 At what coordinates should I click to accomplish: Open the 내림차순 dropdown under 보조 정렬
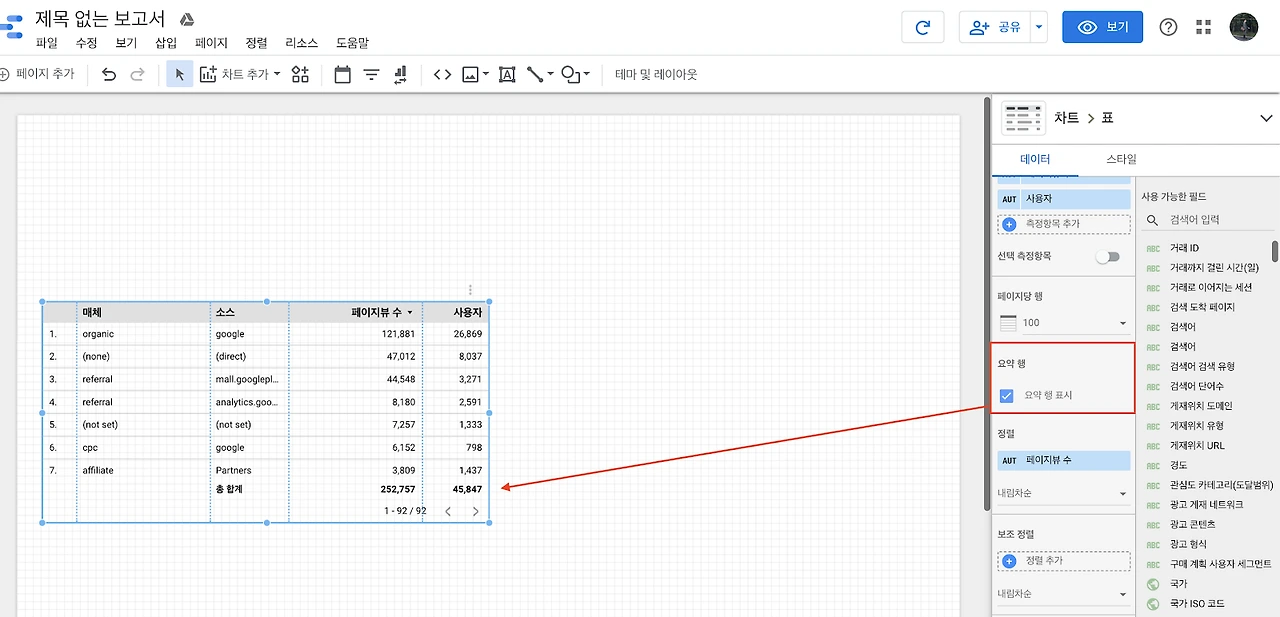tap(1064, 594)
